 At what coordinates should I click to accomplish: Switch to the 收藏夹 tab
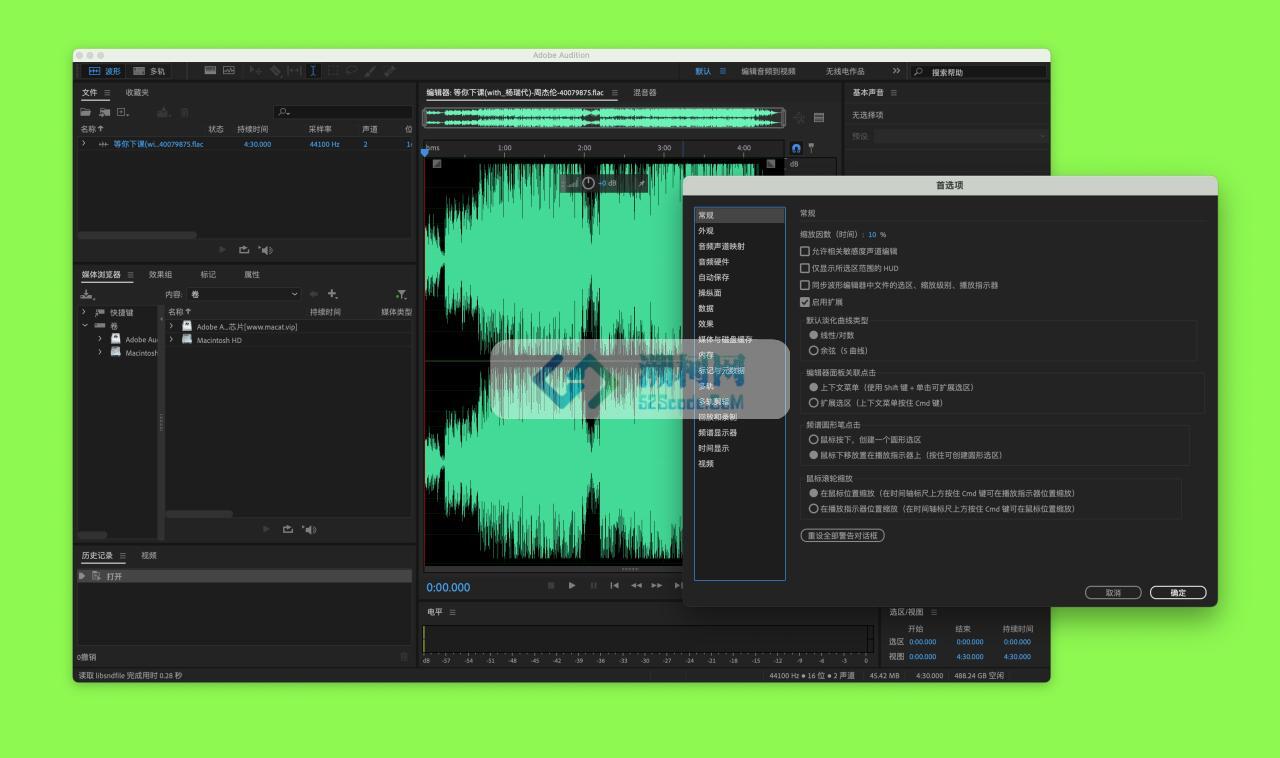pos(137,93)
